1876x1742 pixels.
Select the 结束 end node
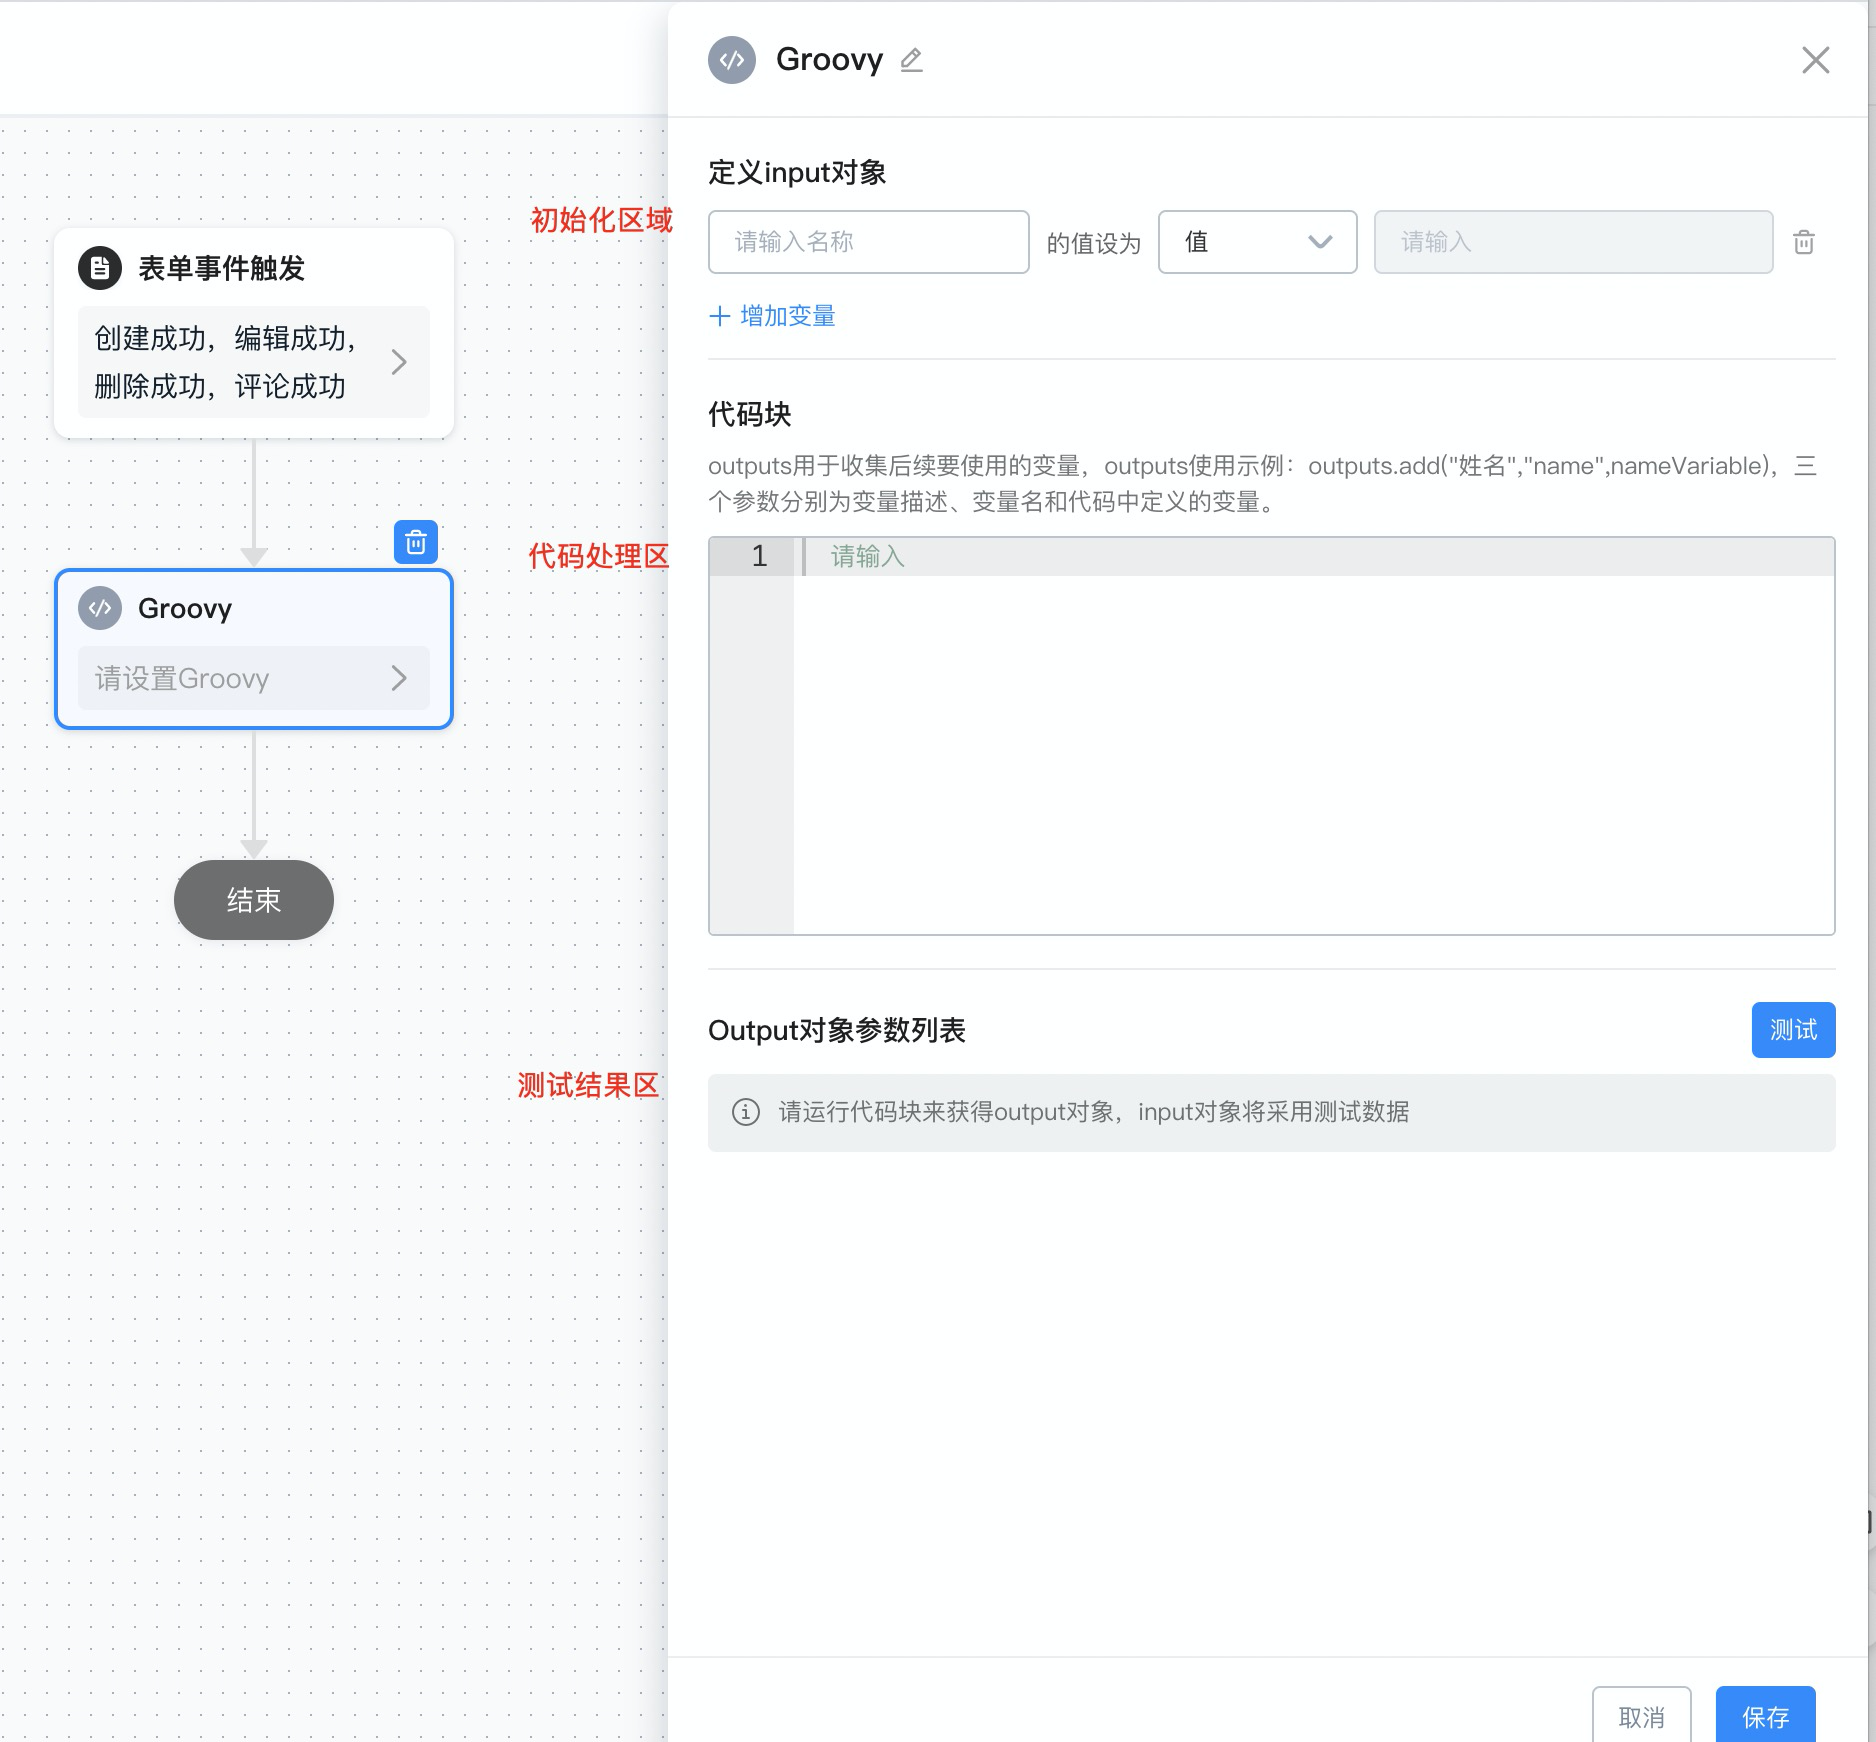pos(254,900)
